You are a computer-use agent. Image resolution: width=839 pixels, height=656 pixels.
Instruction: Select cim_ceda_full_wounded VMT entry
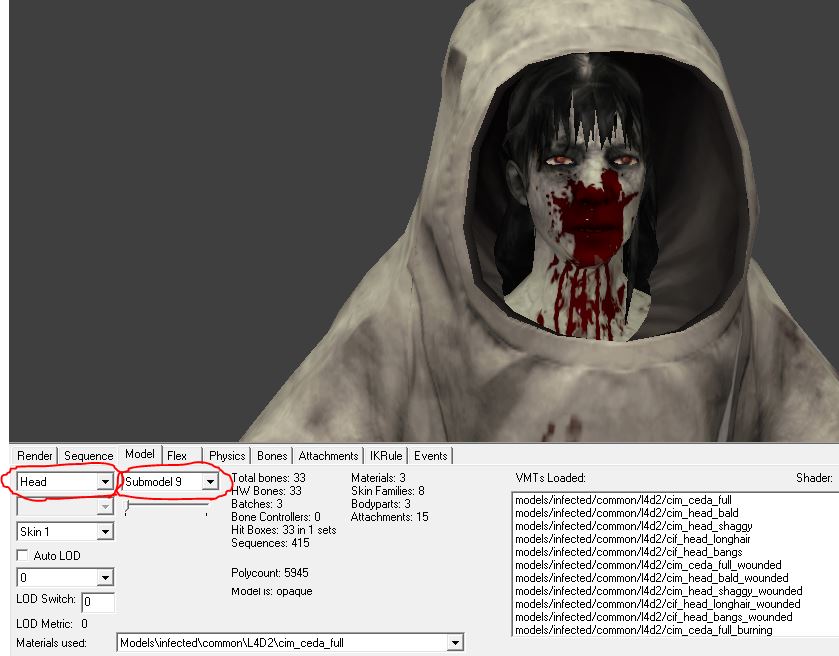tap(648, 565)
